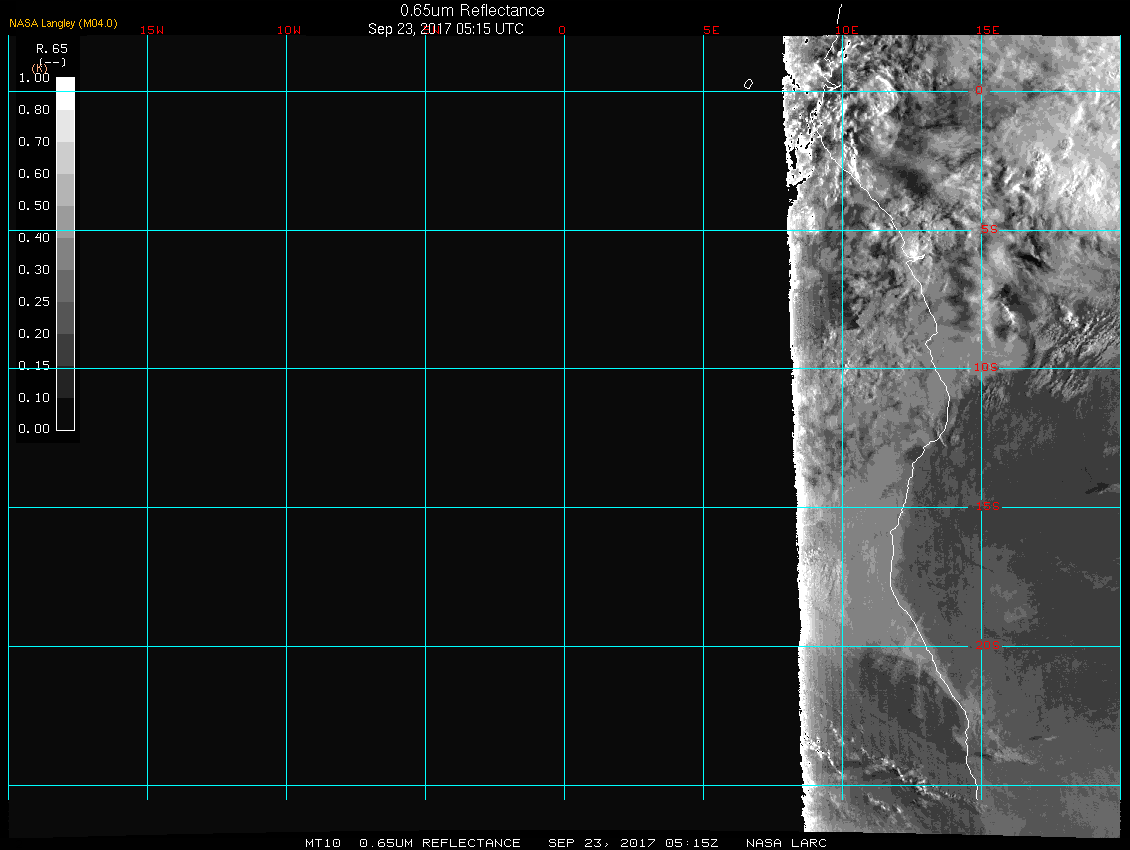Click the '5E' longitude label
Image resolution: width=1130 pixels, height=850 pixels.
click(711, 30)
